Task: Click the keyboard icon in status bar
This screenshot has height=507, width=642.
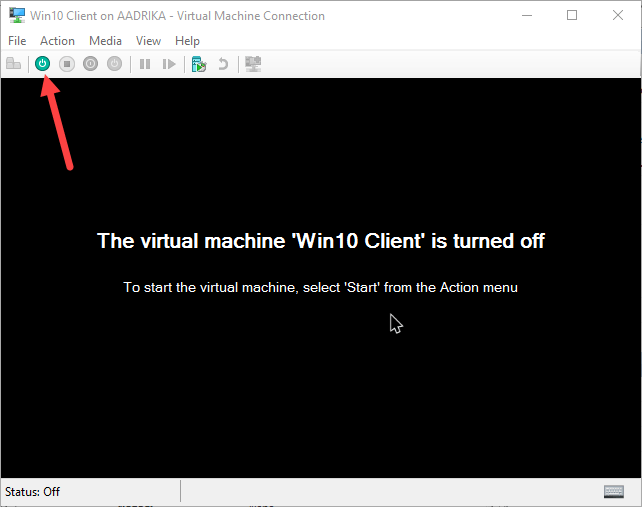Action: pos(614,491)
